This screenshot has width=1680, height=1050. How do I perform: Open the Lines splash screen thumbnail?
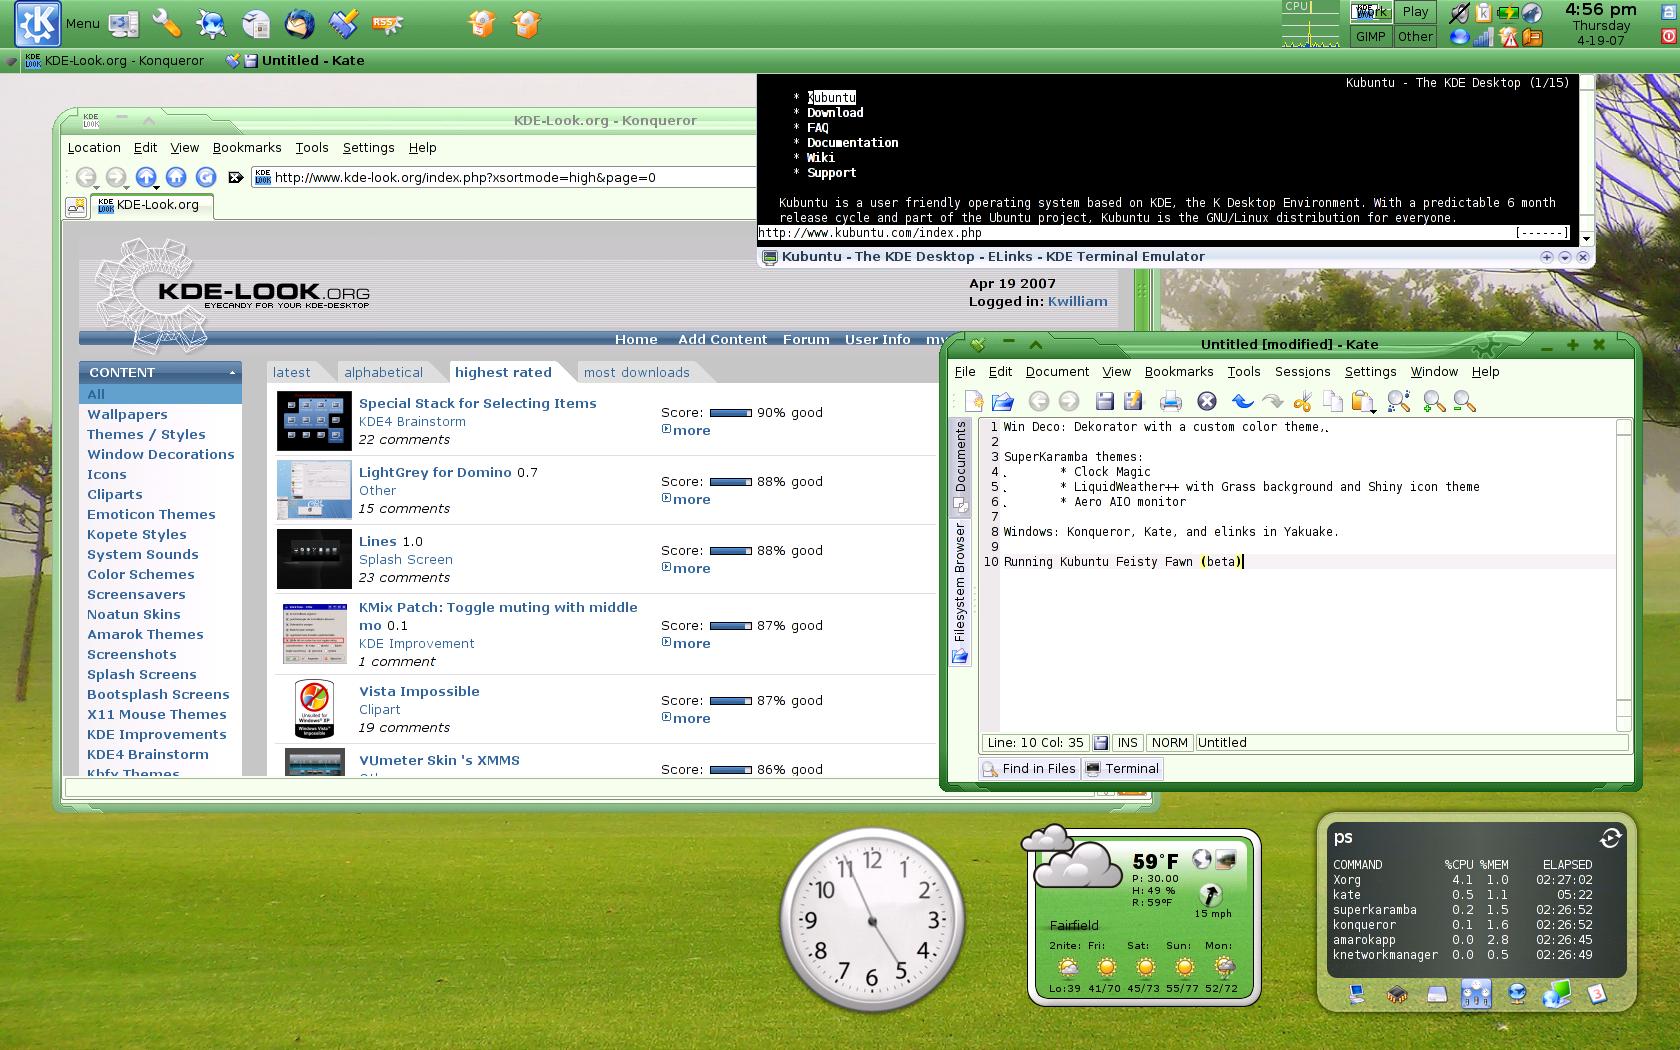[314, 559]
